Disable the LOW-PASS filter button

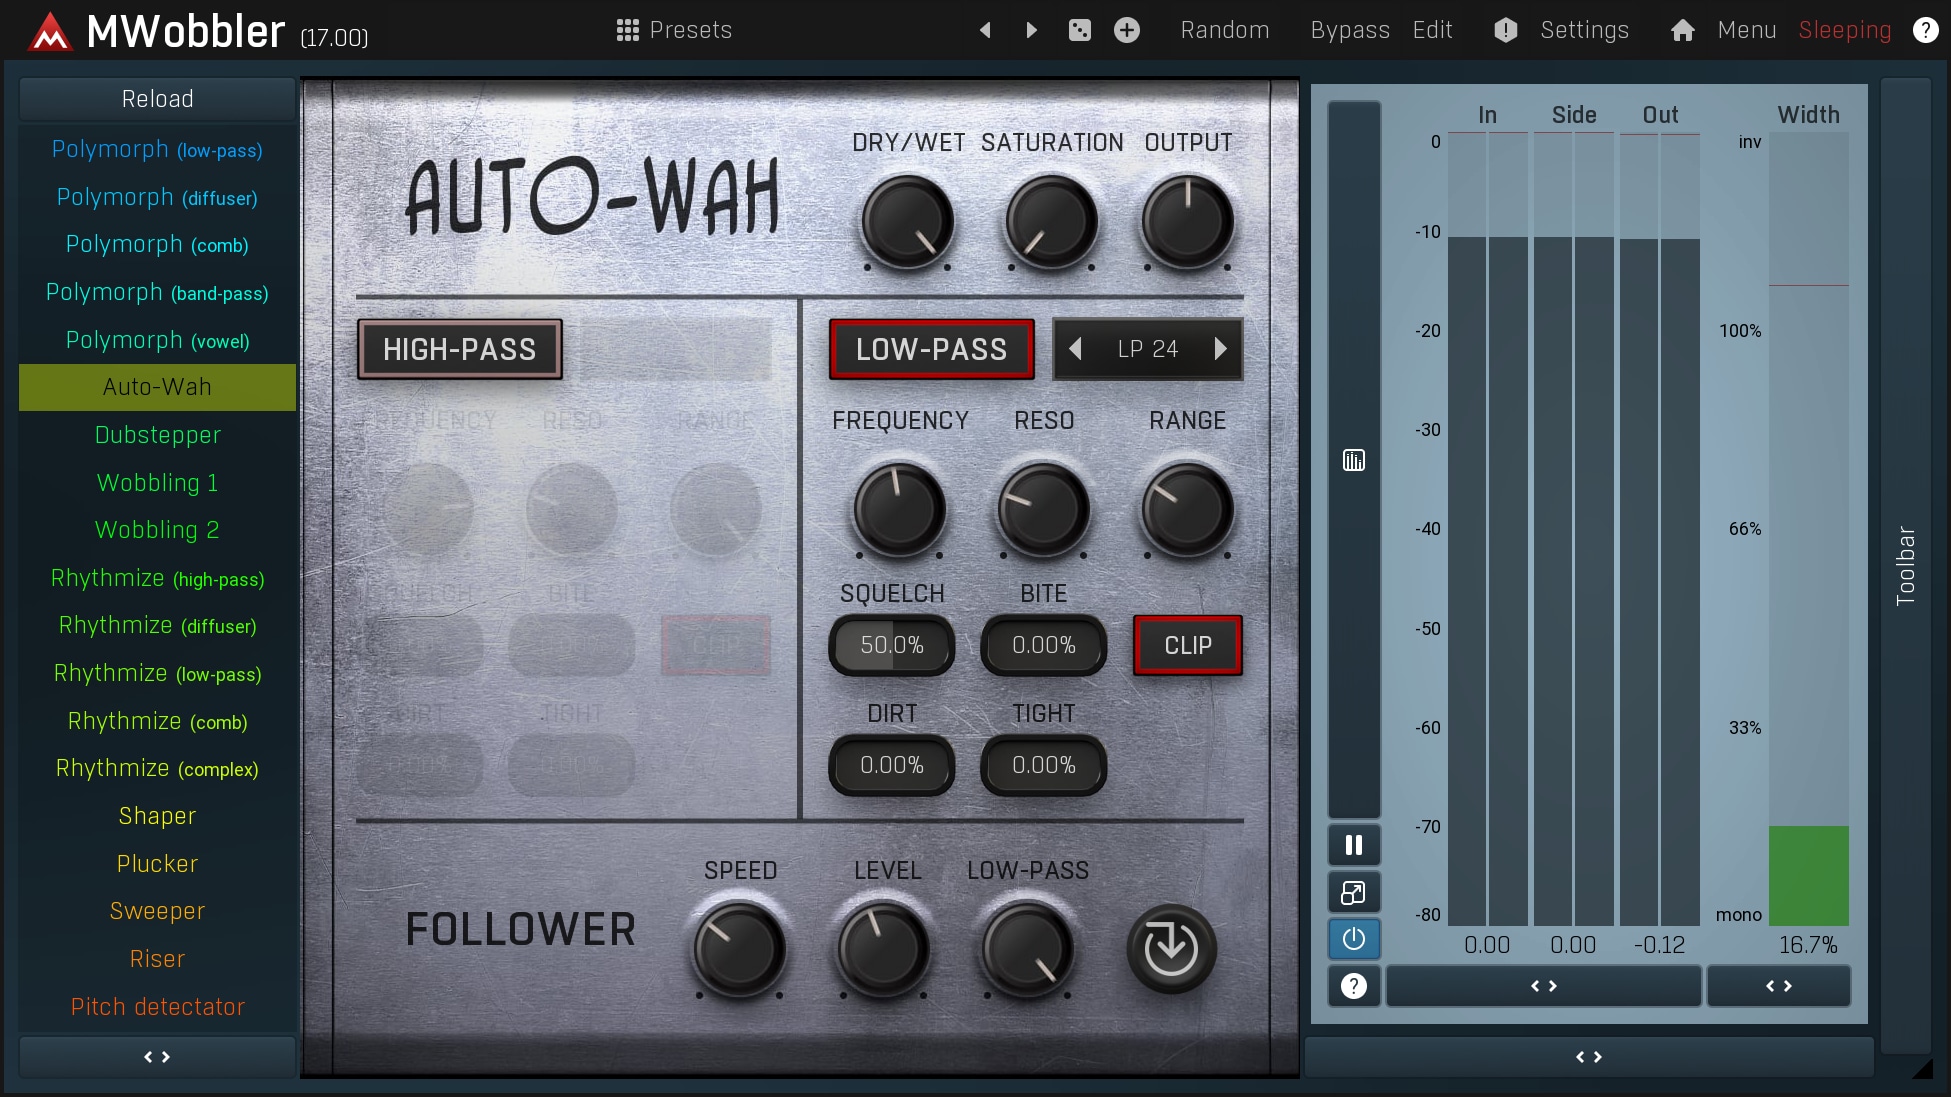[931, 349]
